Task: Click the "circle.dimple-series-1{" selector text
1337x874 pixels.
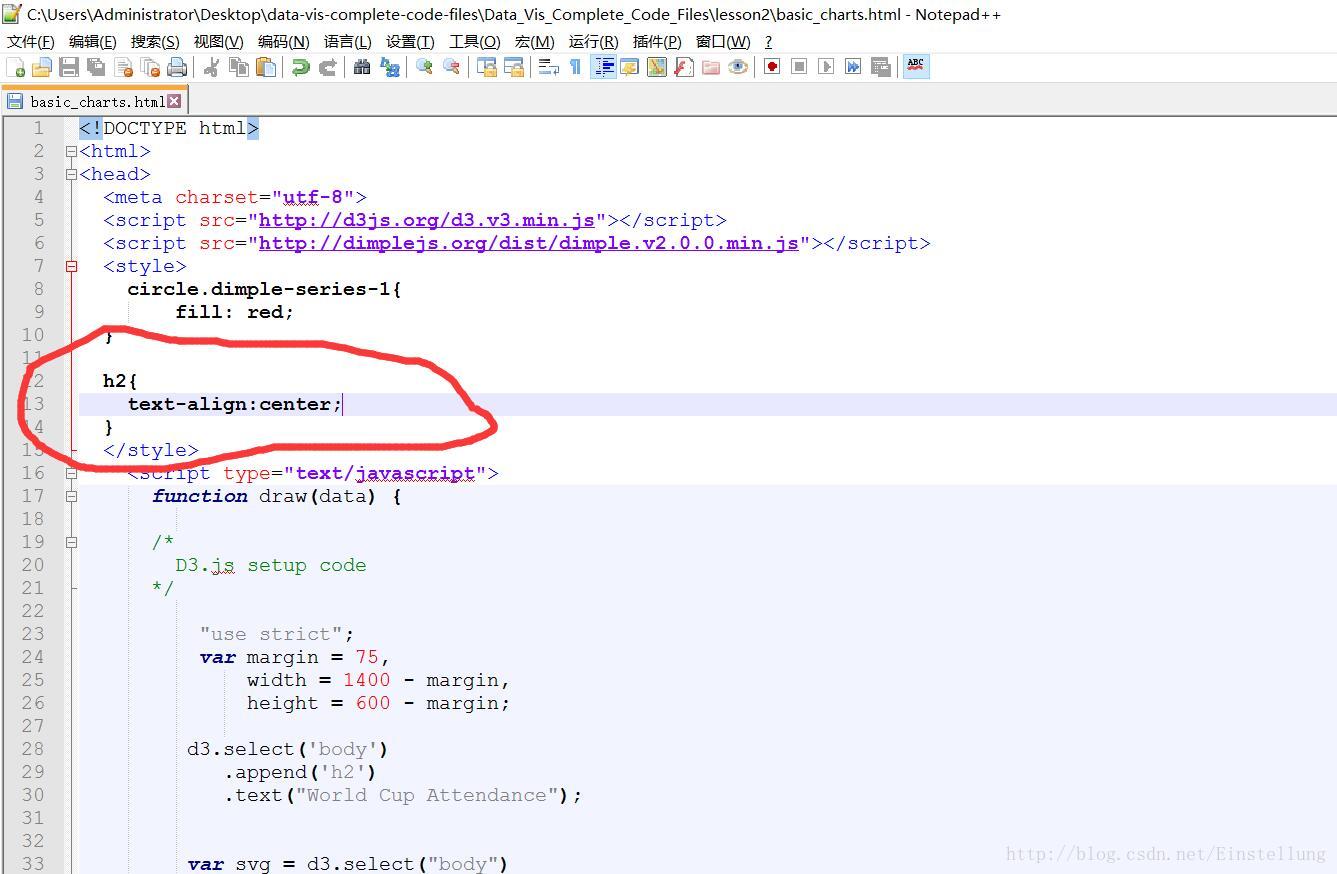Action: (x=264, y=289)
